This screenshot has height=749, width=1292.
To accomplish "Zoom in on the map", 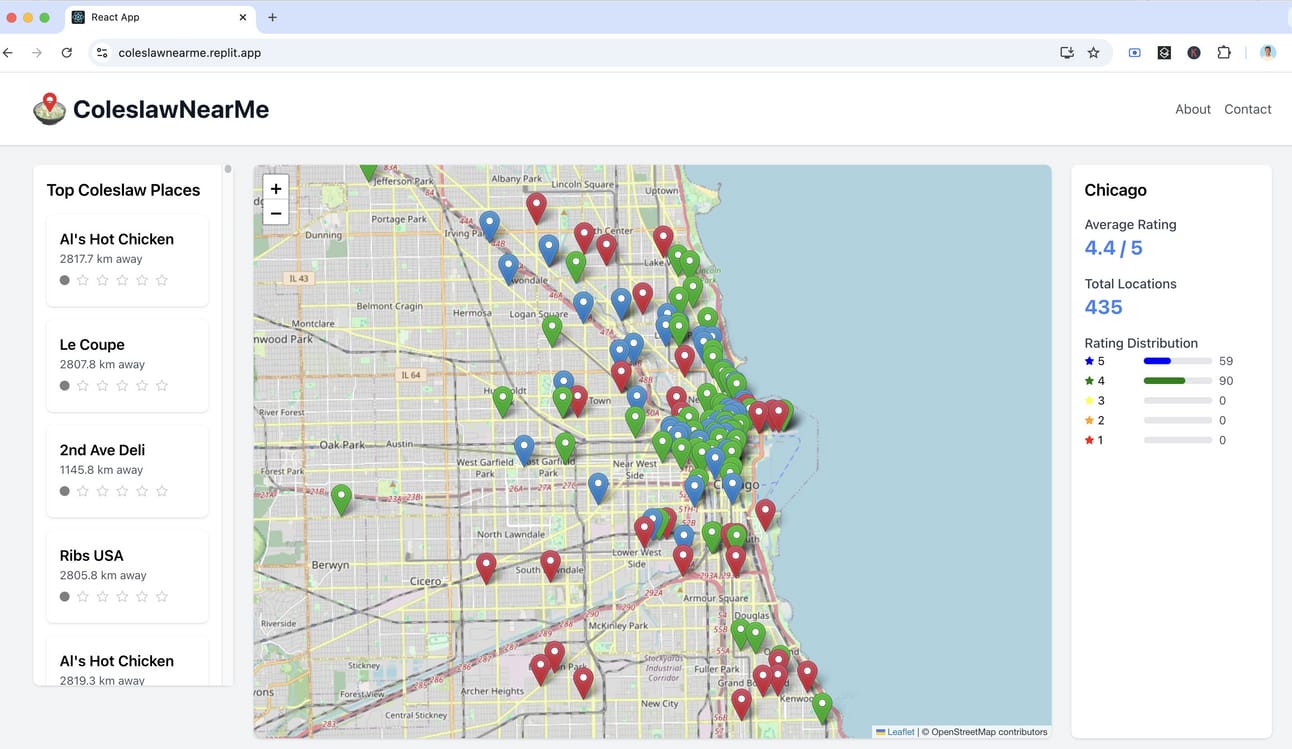I will (x=276, y=188).
